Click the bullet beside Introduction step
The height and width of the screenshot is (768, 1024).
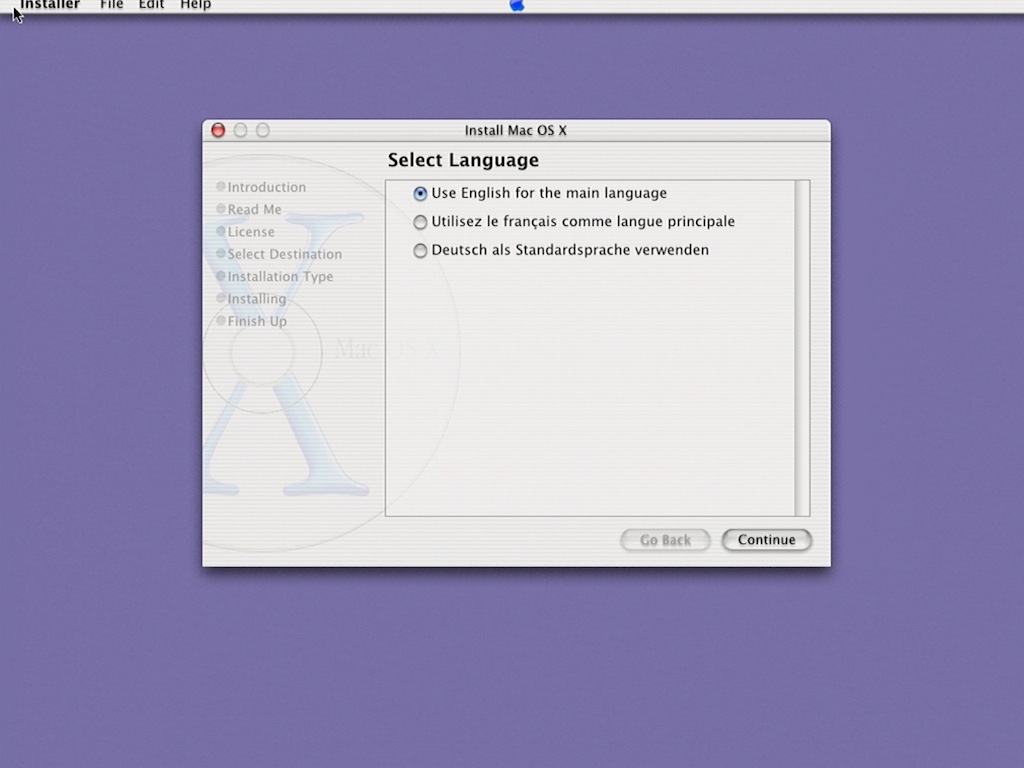point(221,186)
